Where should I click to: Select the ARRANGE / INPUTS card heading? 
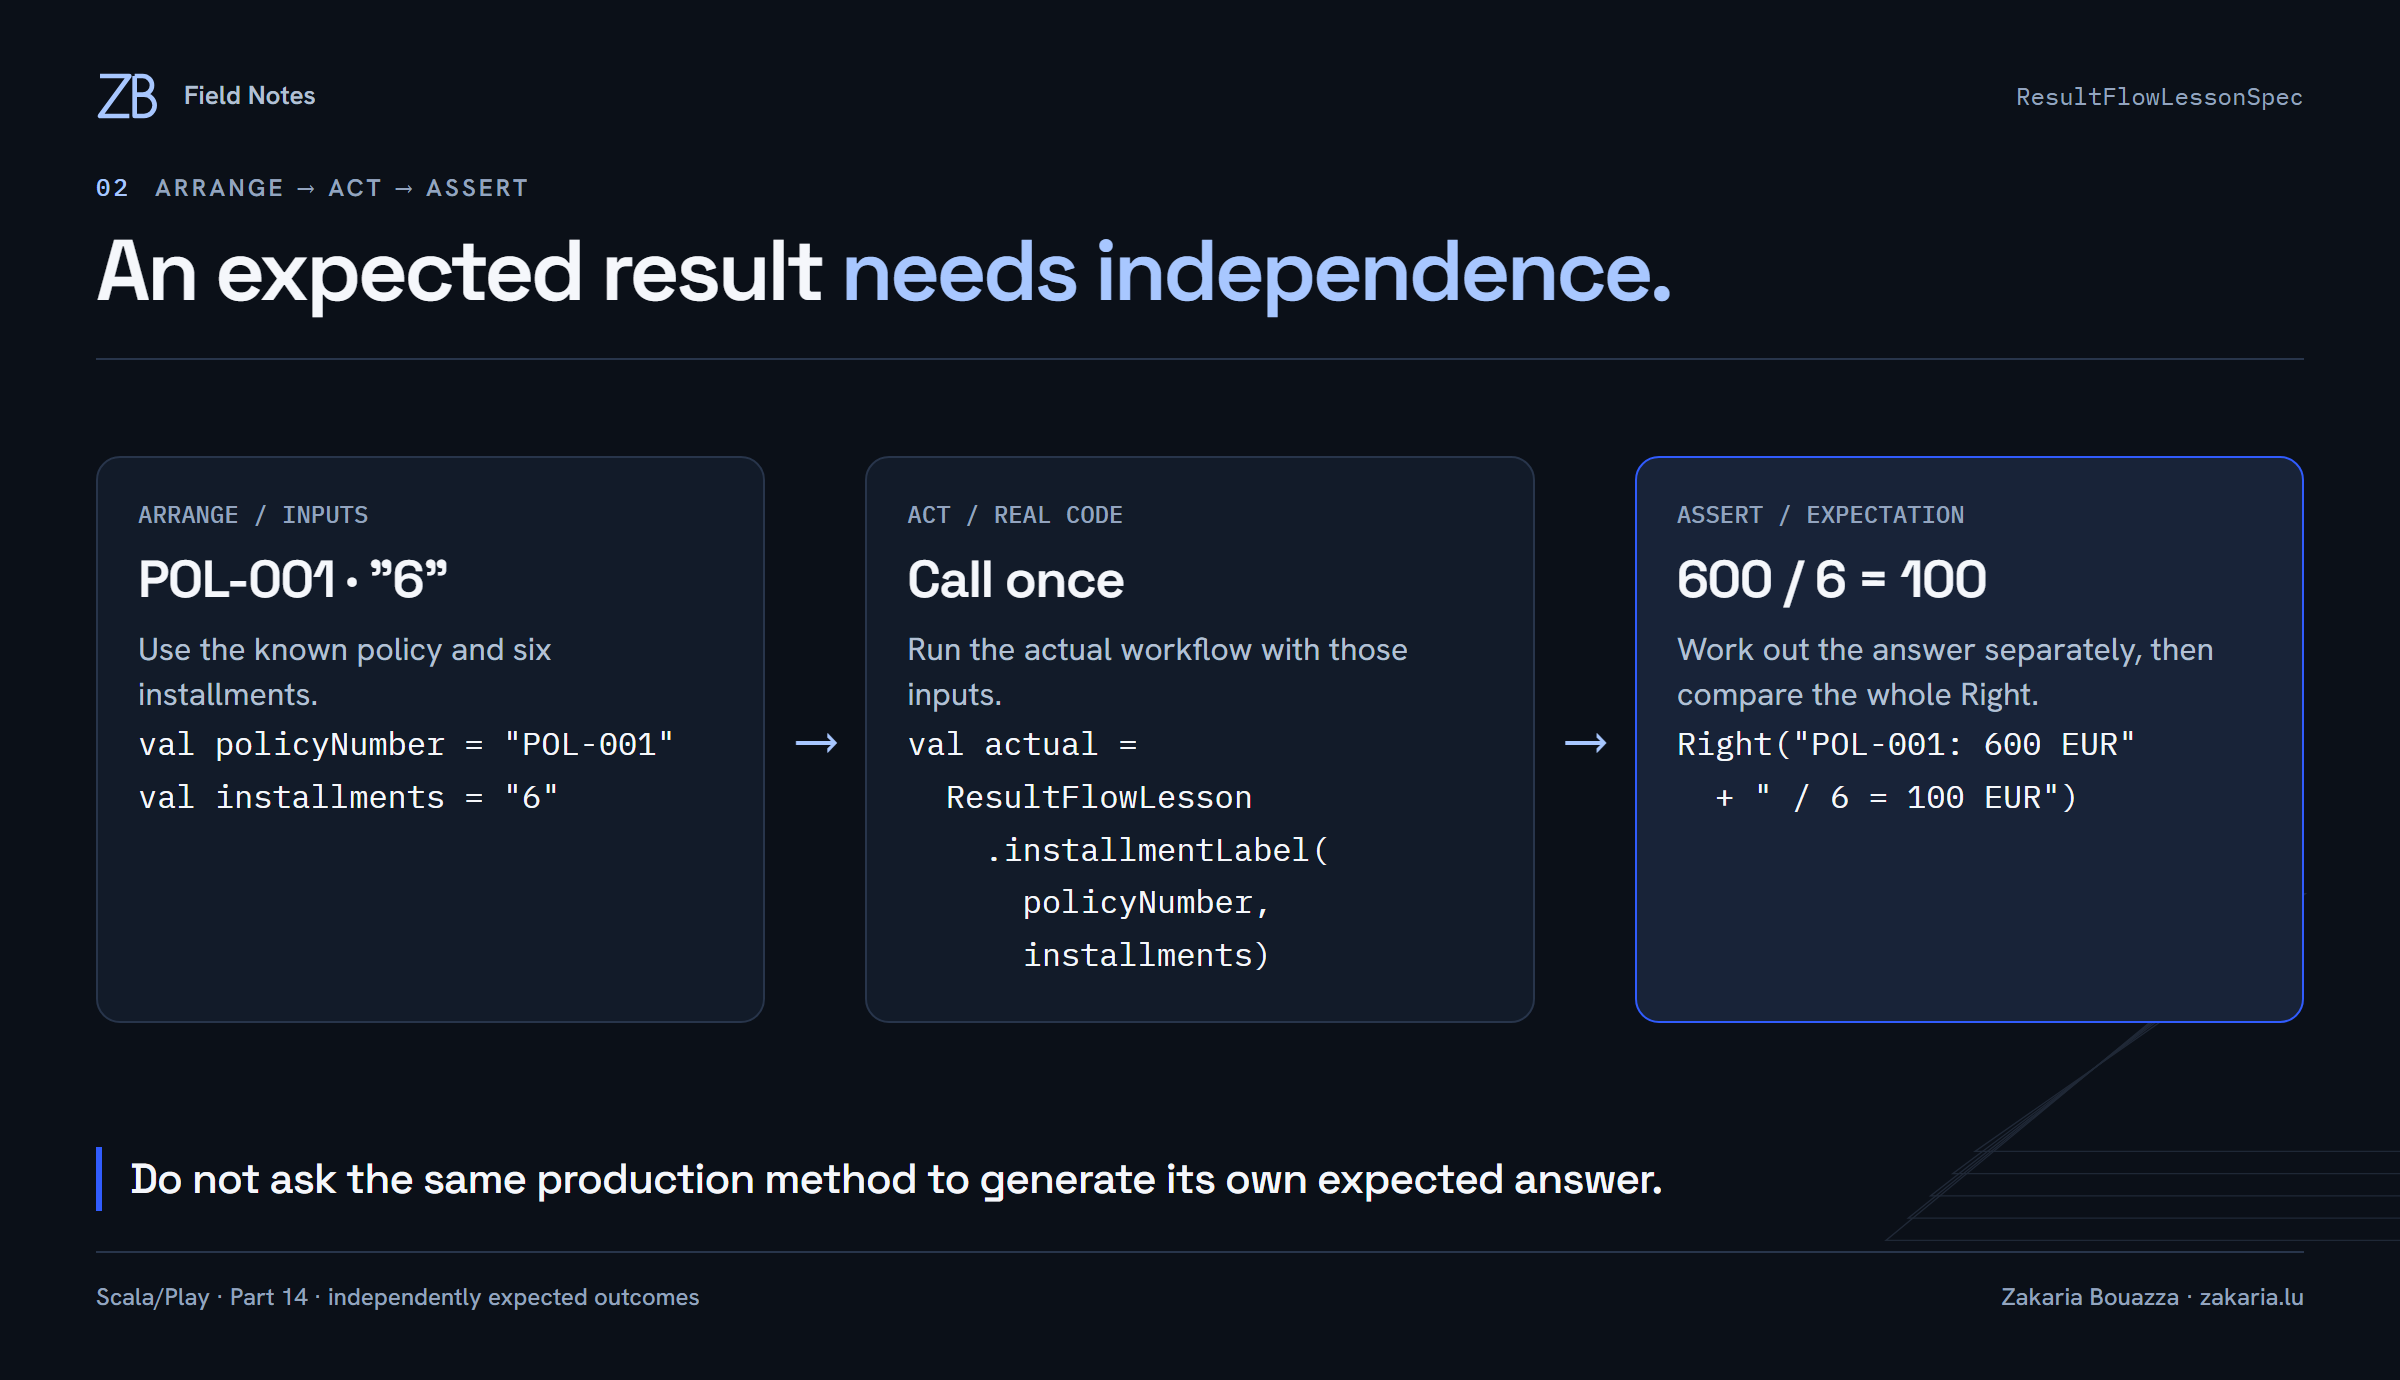point(253,515)
